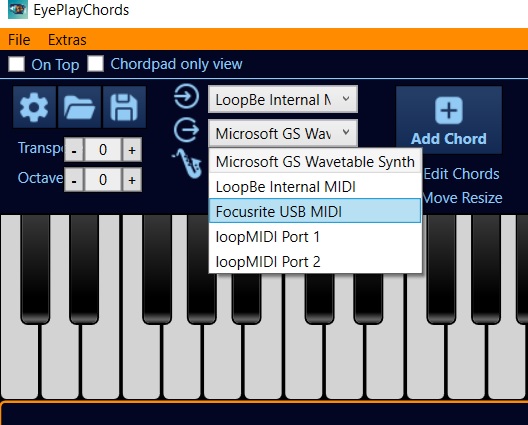Open the Extras menu

coord(67,40)
